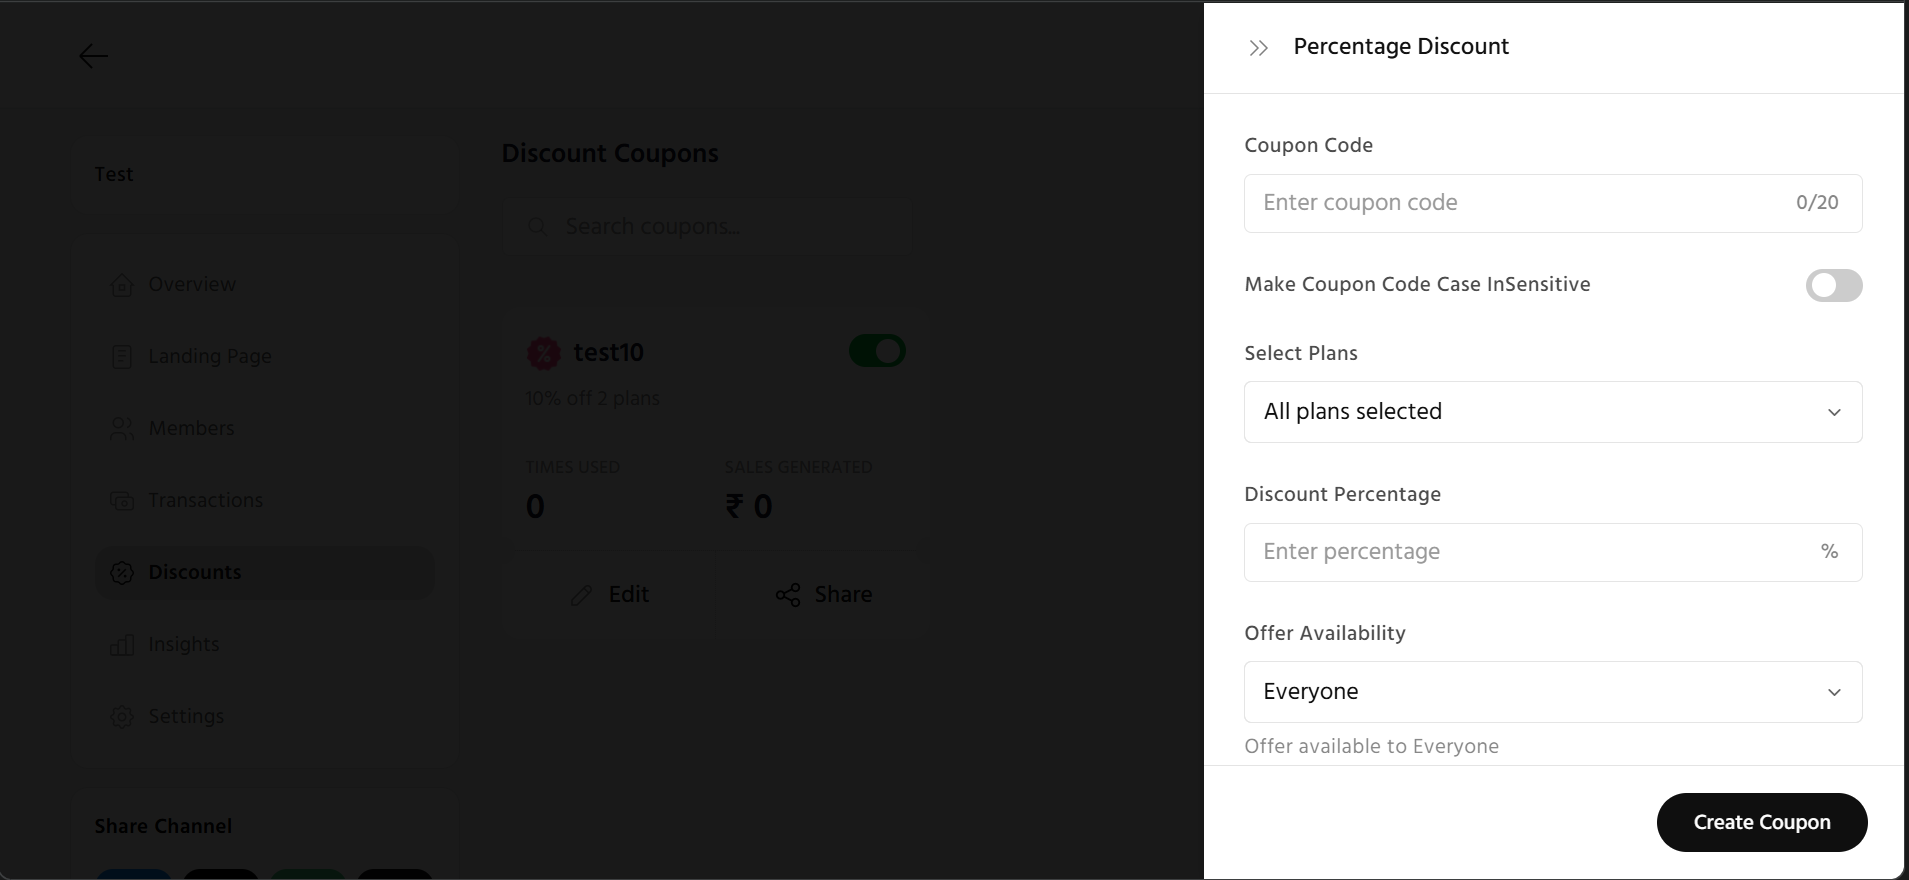Select Discounts in the sidebar
This screenshot has width=1909, height=880.
coord(195,573)
